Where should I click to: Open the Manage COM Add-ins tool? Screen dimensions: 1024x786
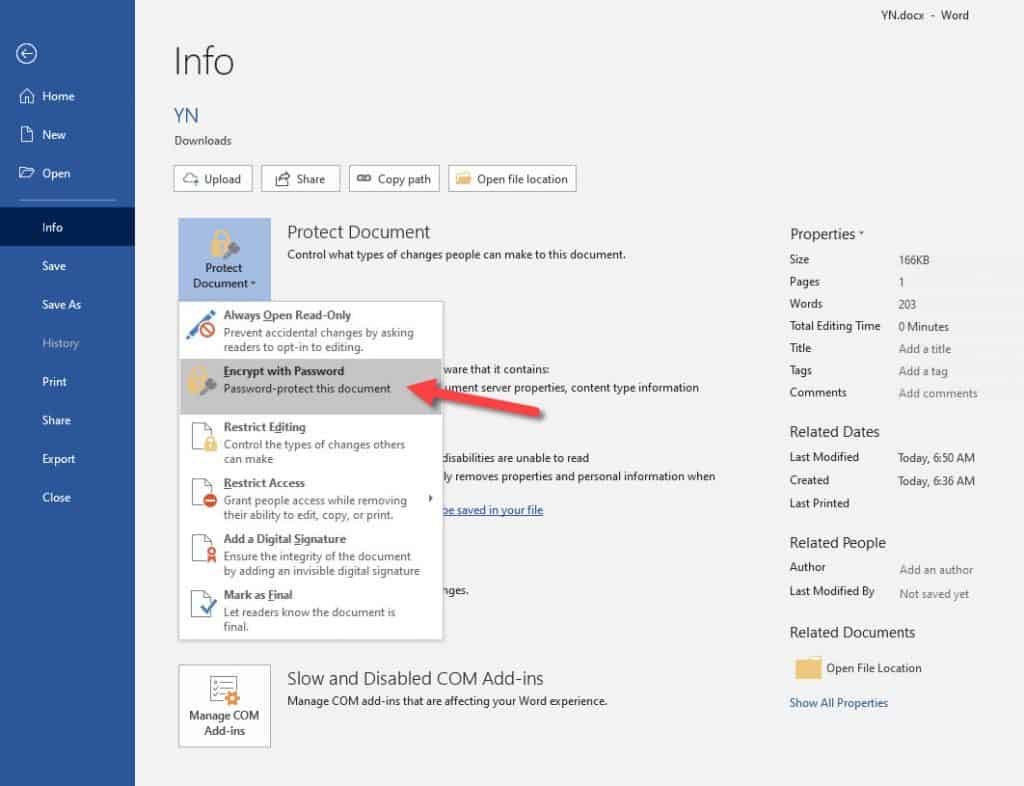click(224, 705)
